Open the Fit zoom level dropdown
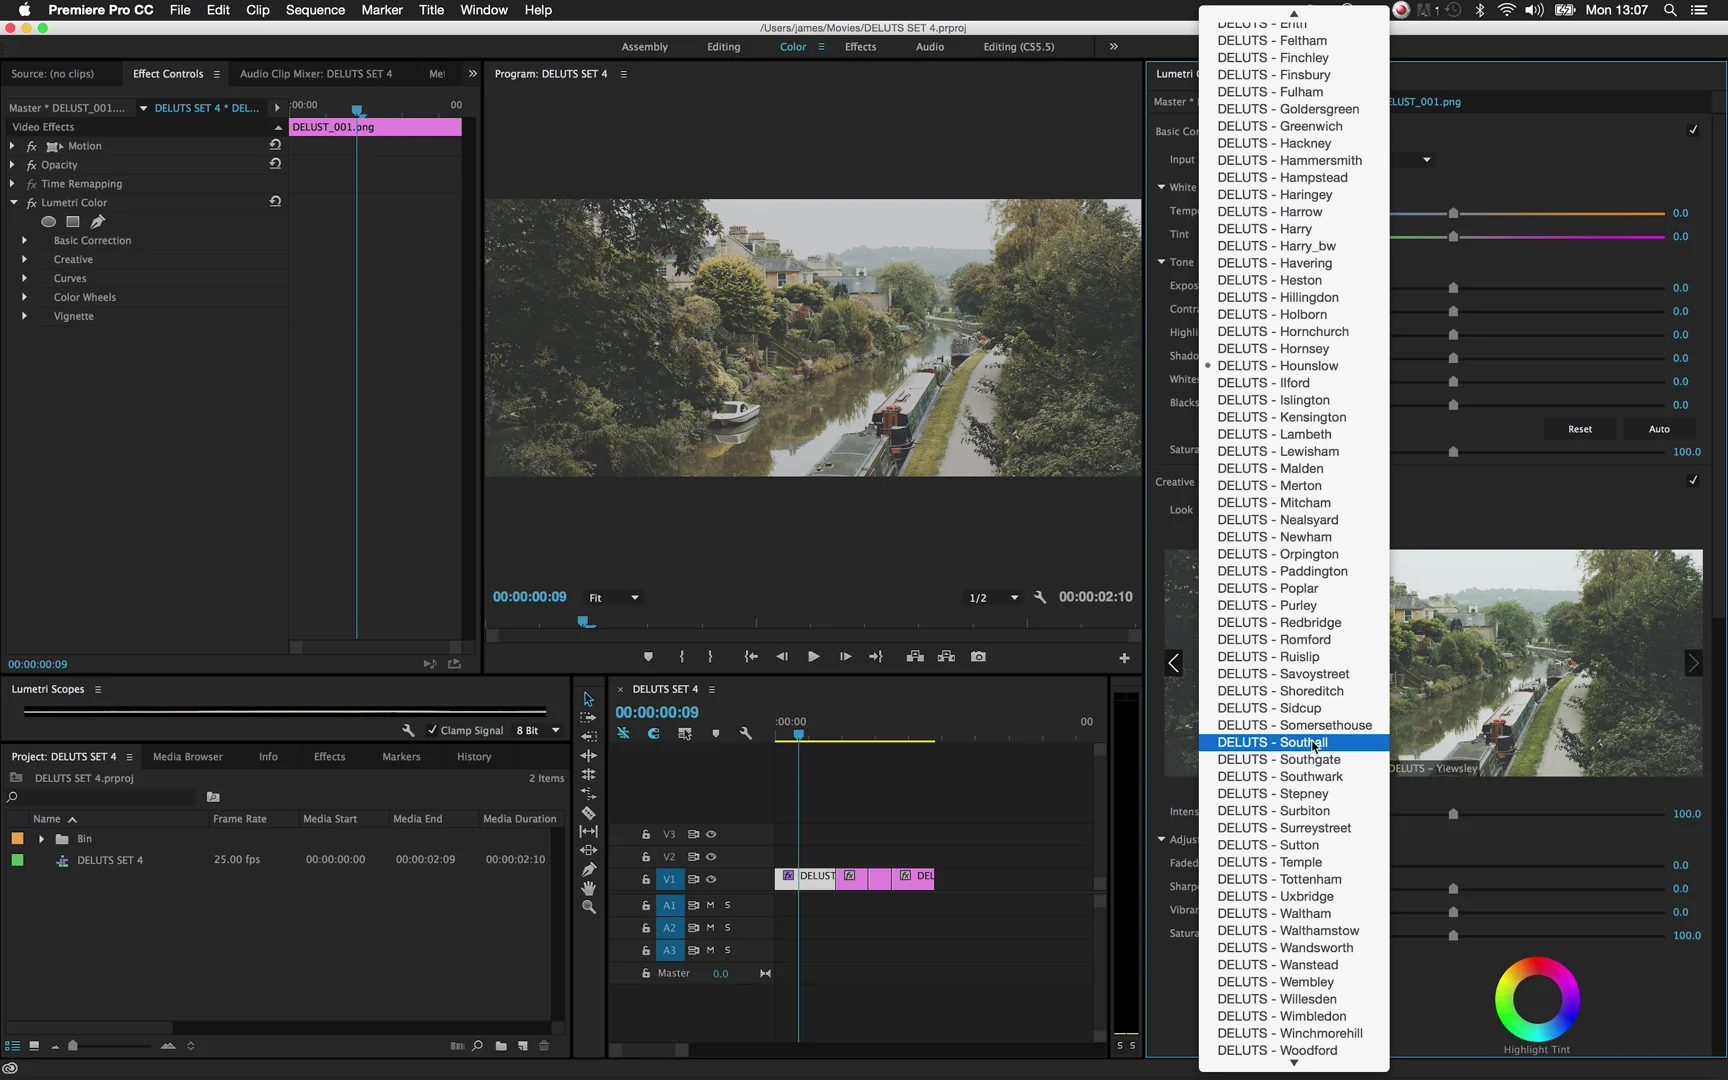This screenshot has width=1728, height=1080. (613, 598)
